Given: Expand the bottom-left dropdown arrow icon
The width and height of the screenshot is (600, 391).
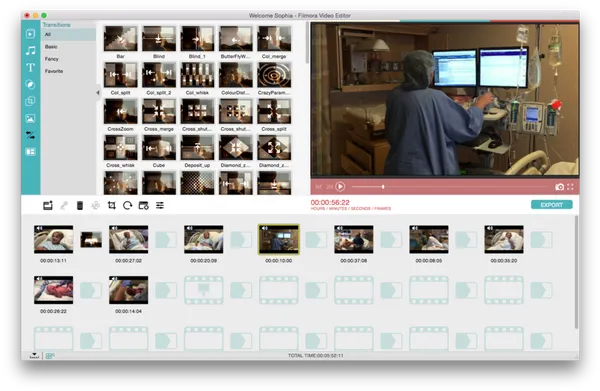Looking at the screenshot, I should (34, 355).
